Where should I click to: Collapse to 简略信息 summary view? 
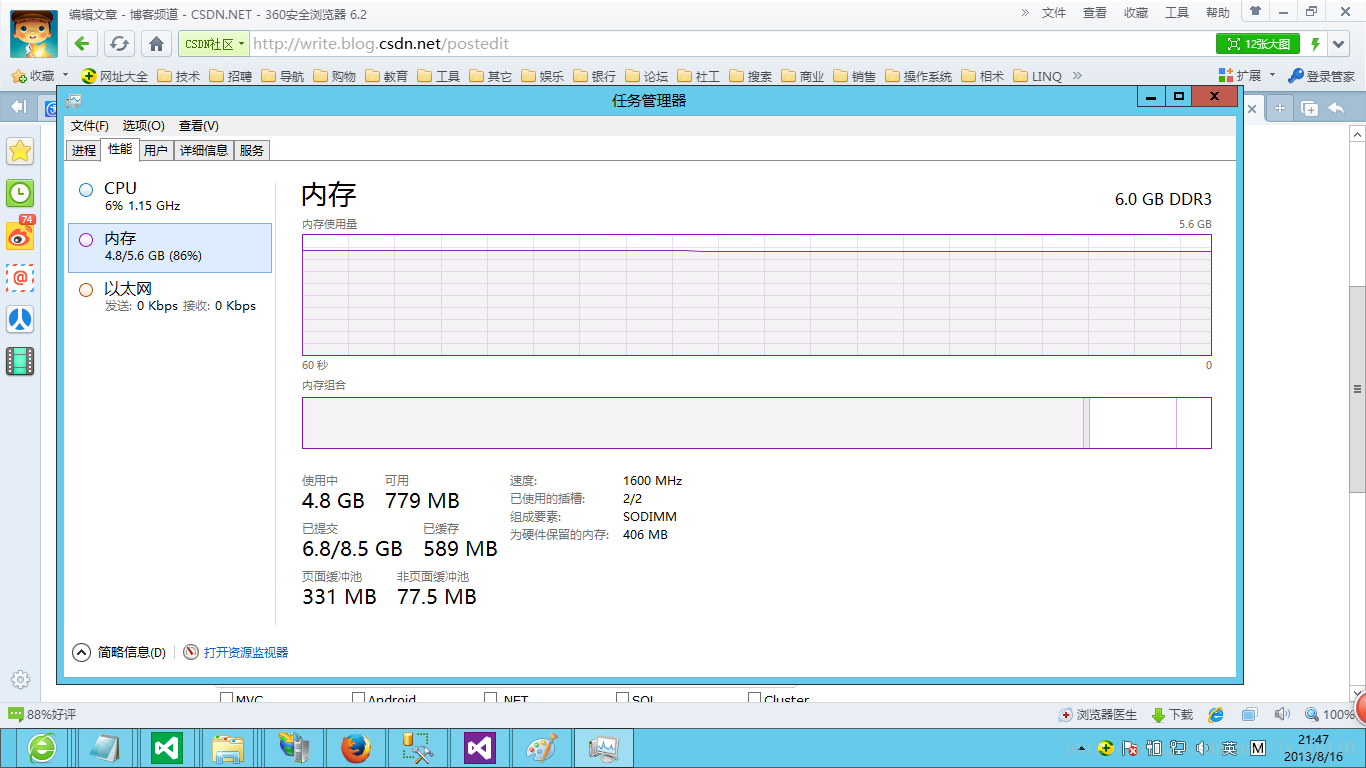tap(119, 652)
